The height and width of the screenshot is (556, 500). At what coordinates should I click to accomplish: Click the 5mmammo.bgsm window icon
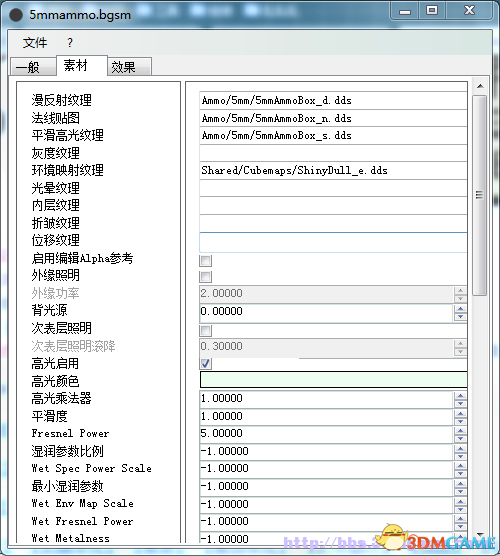[16, 15]
